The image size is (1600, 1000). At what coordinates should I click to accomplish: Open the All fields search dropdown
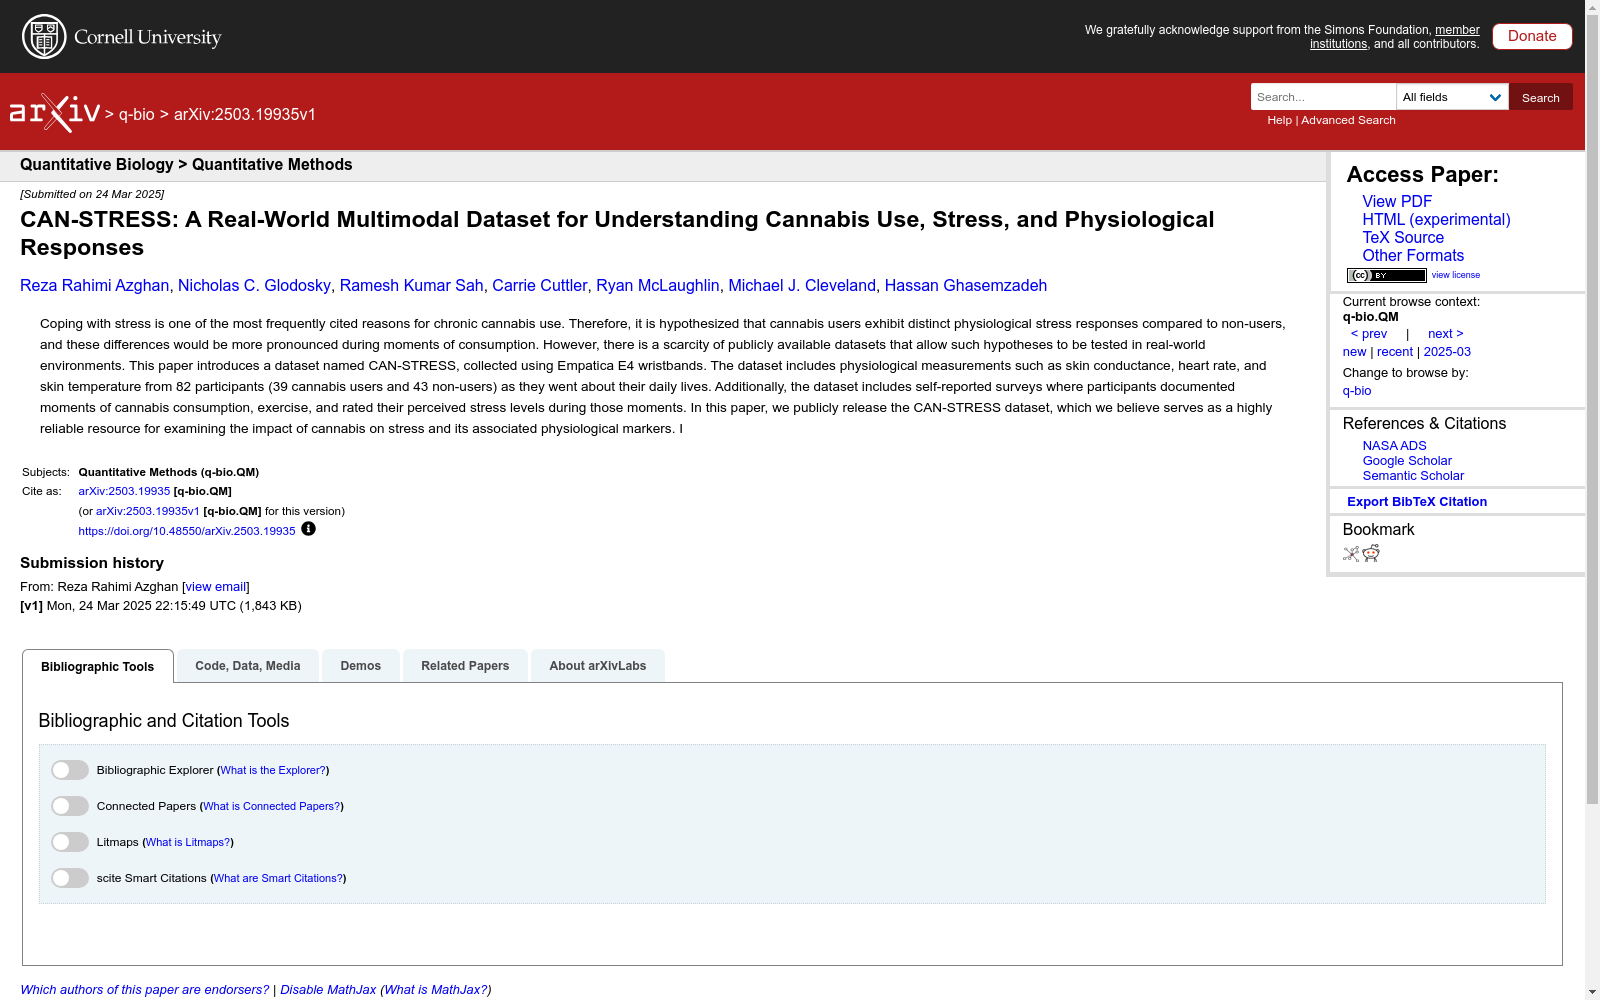pyautogui.click(x=1452, y=97)
